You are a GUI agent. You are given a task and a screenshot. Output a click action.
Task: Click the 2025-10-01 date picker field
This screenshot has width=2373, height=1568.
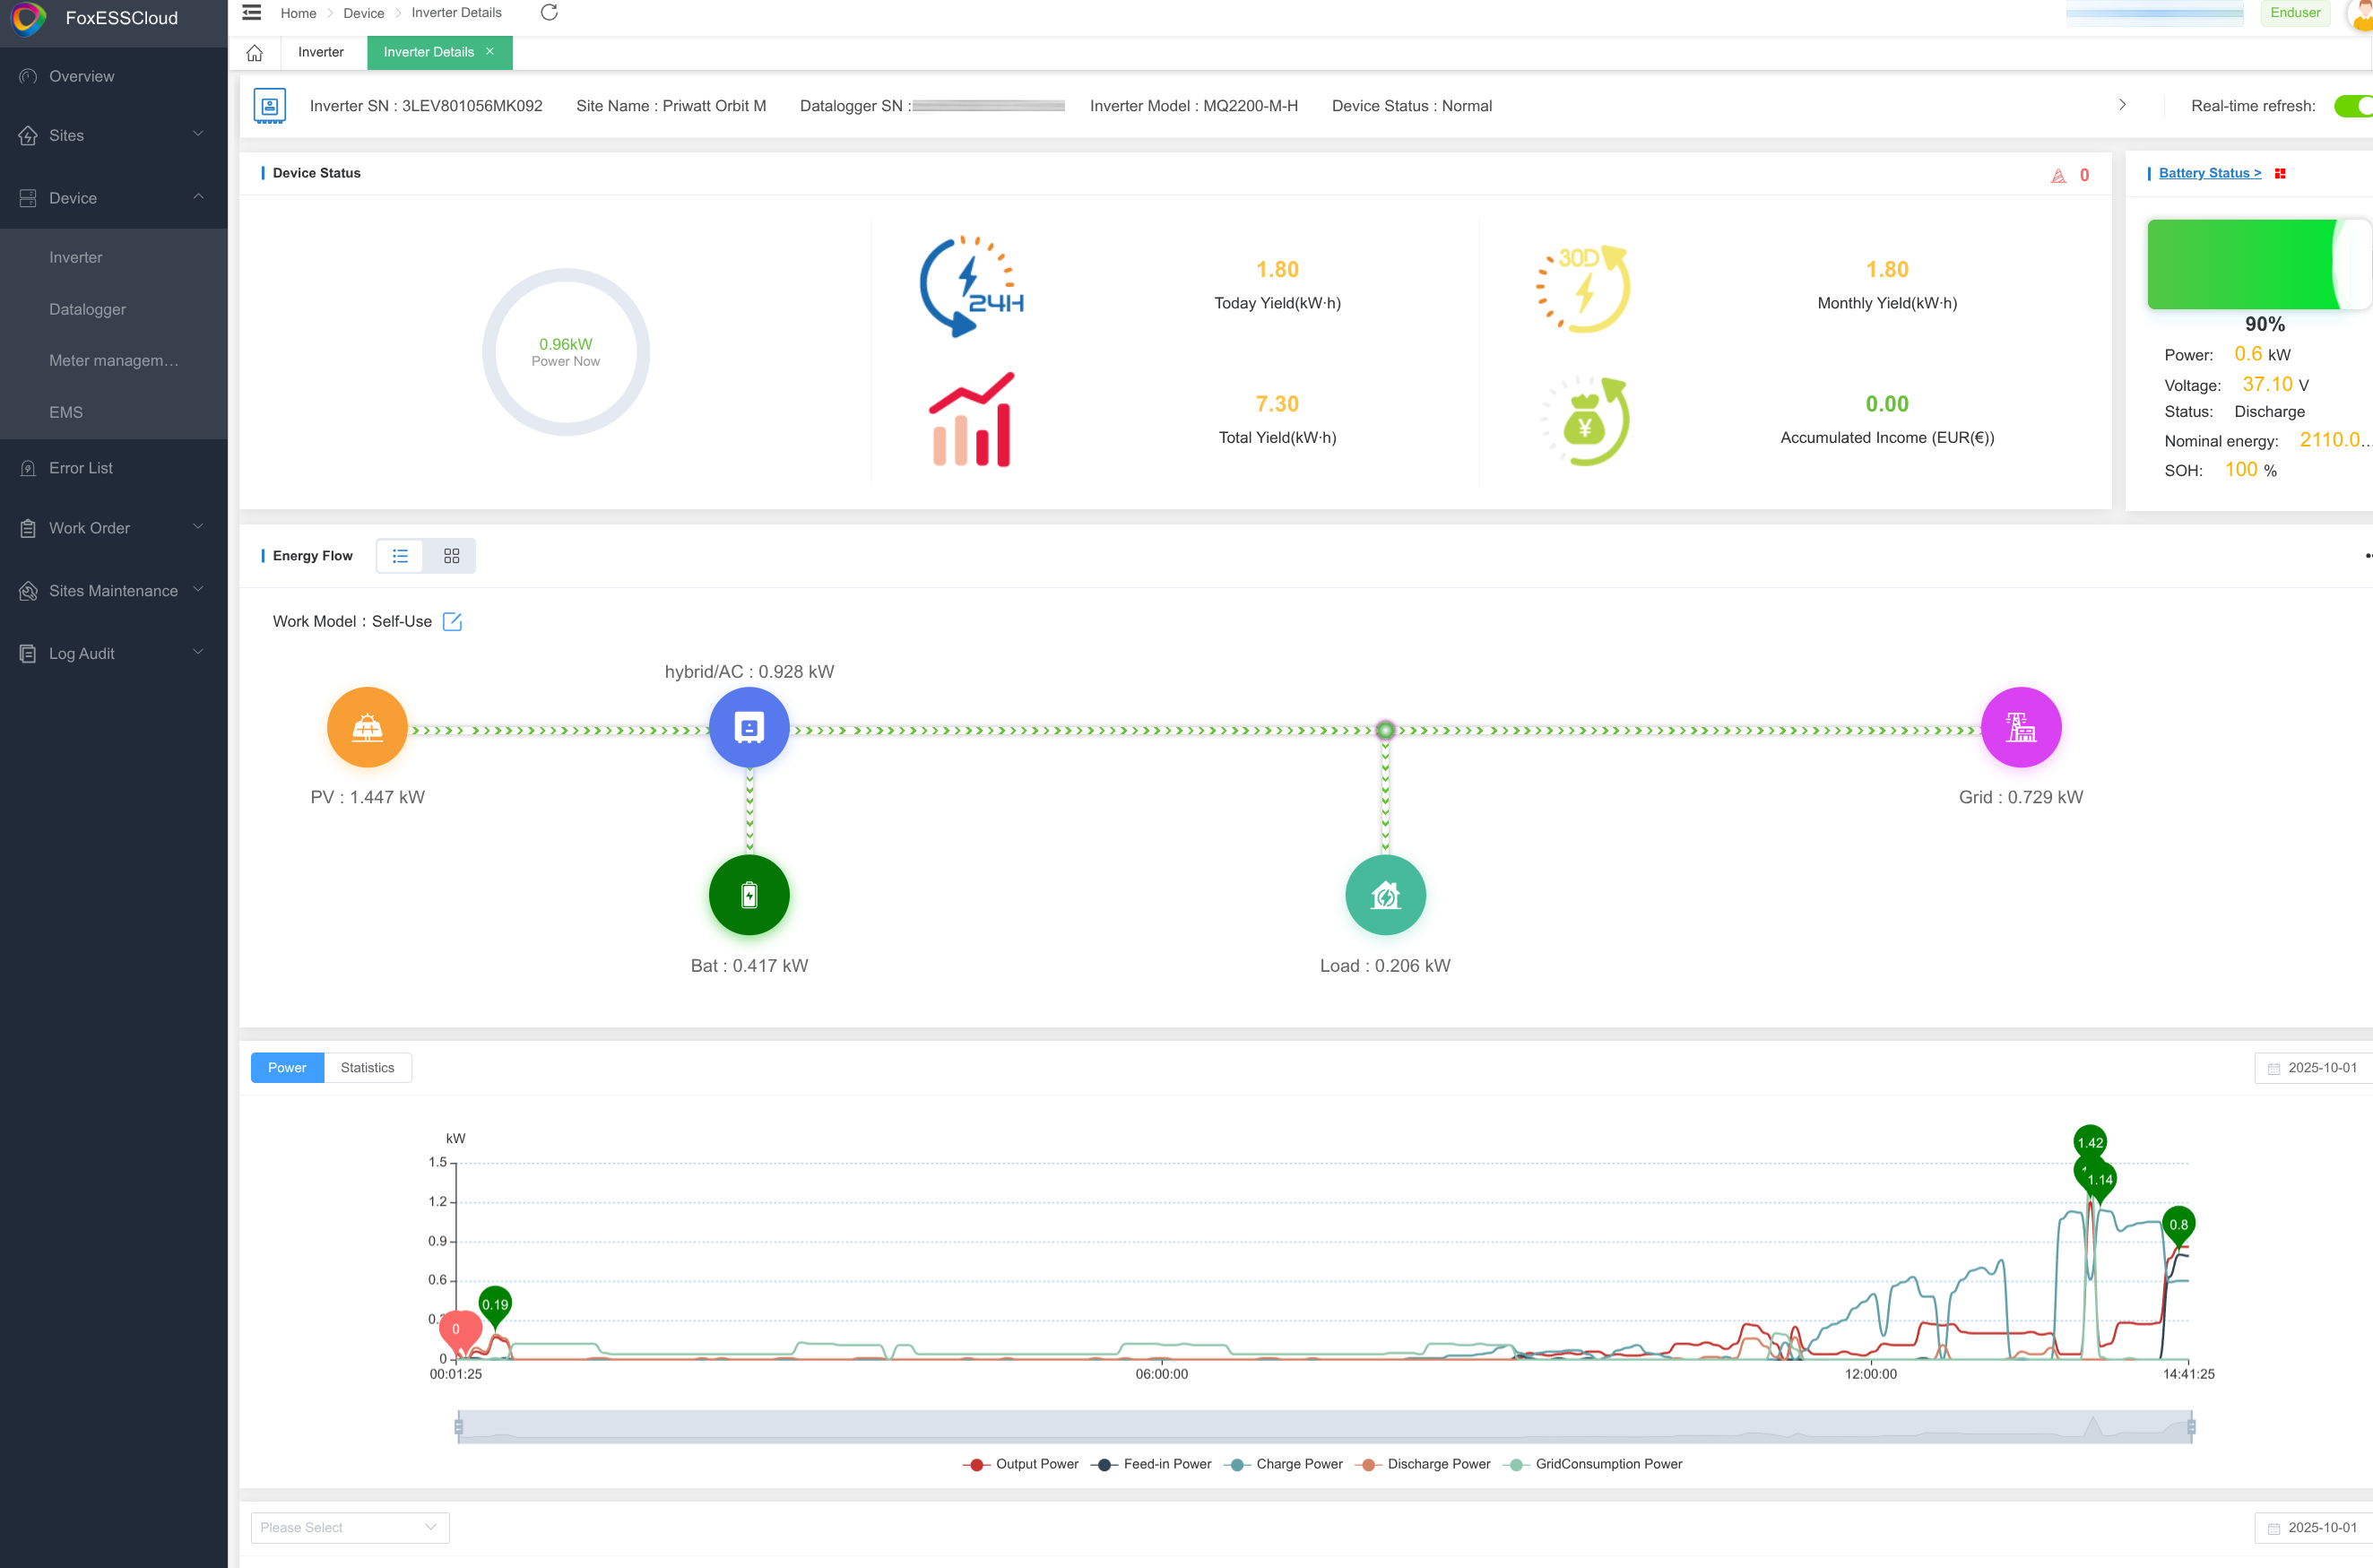coord(2318,1068)
